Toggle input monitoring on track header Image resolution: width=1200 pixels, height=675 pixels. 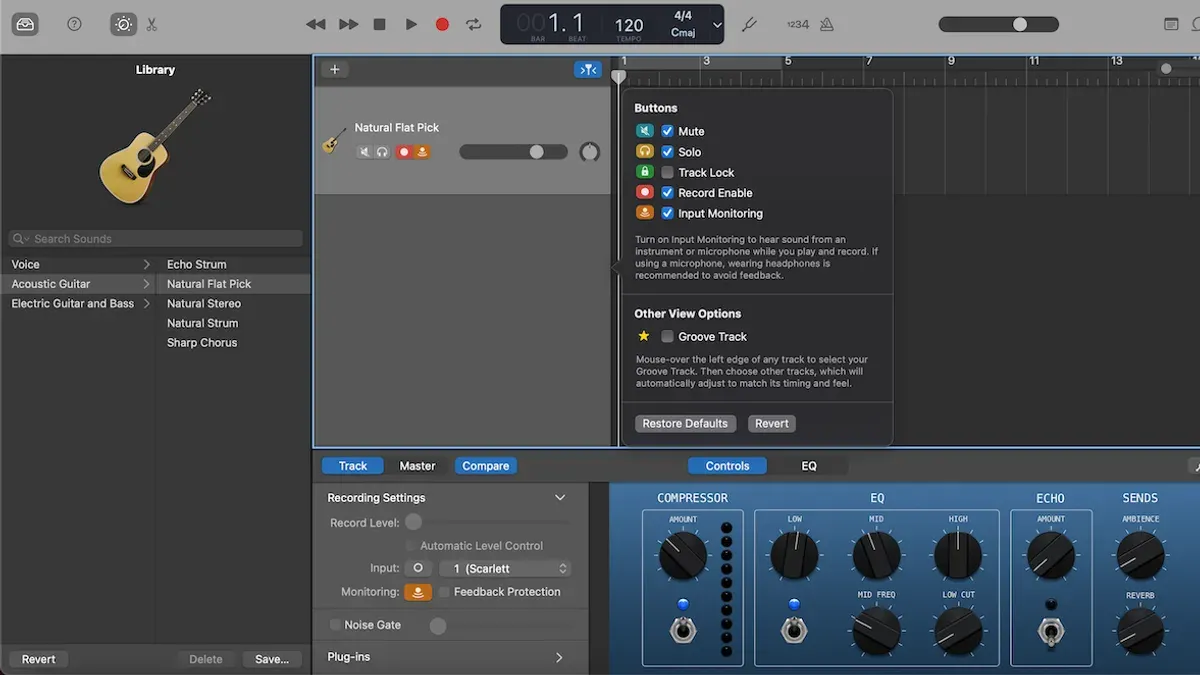[421, 152]
